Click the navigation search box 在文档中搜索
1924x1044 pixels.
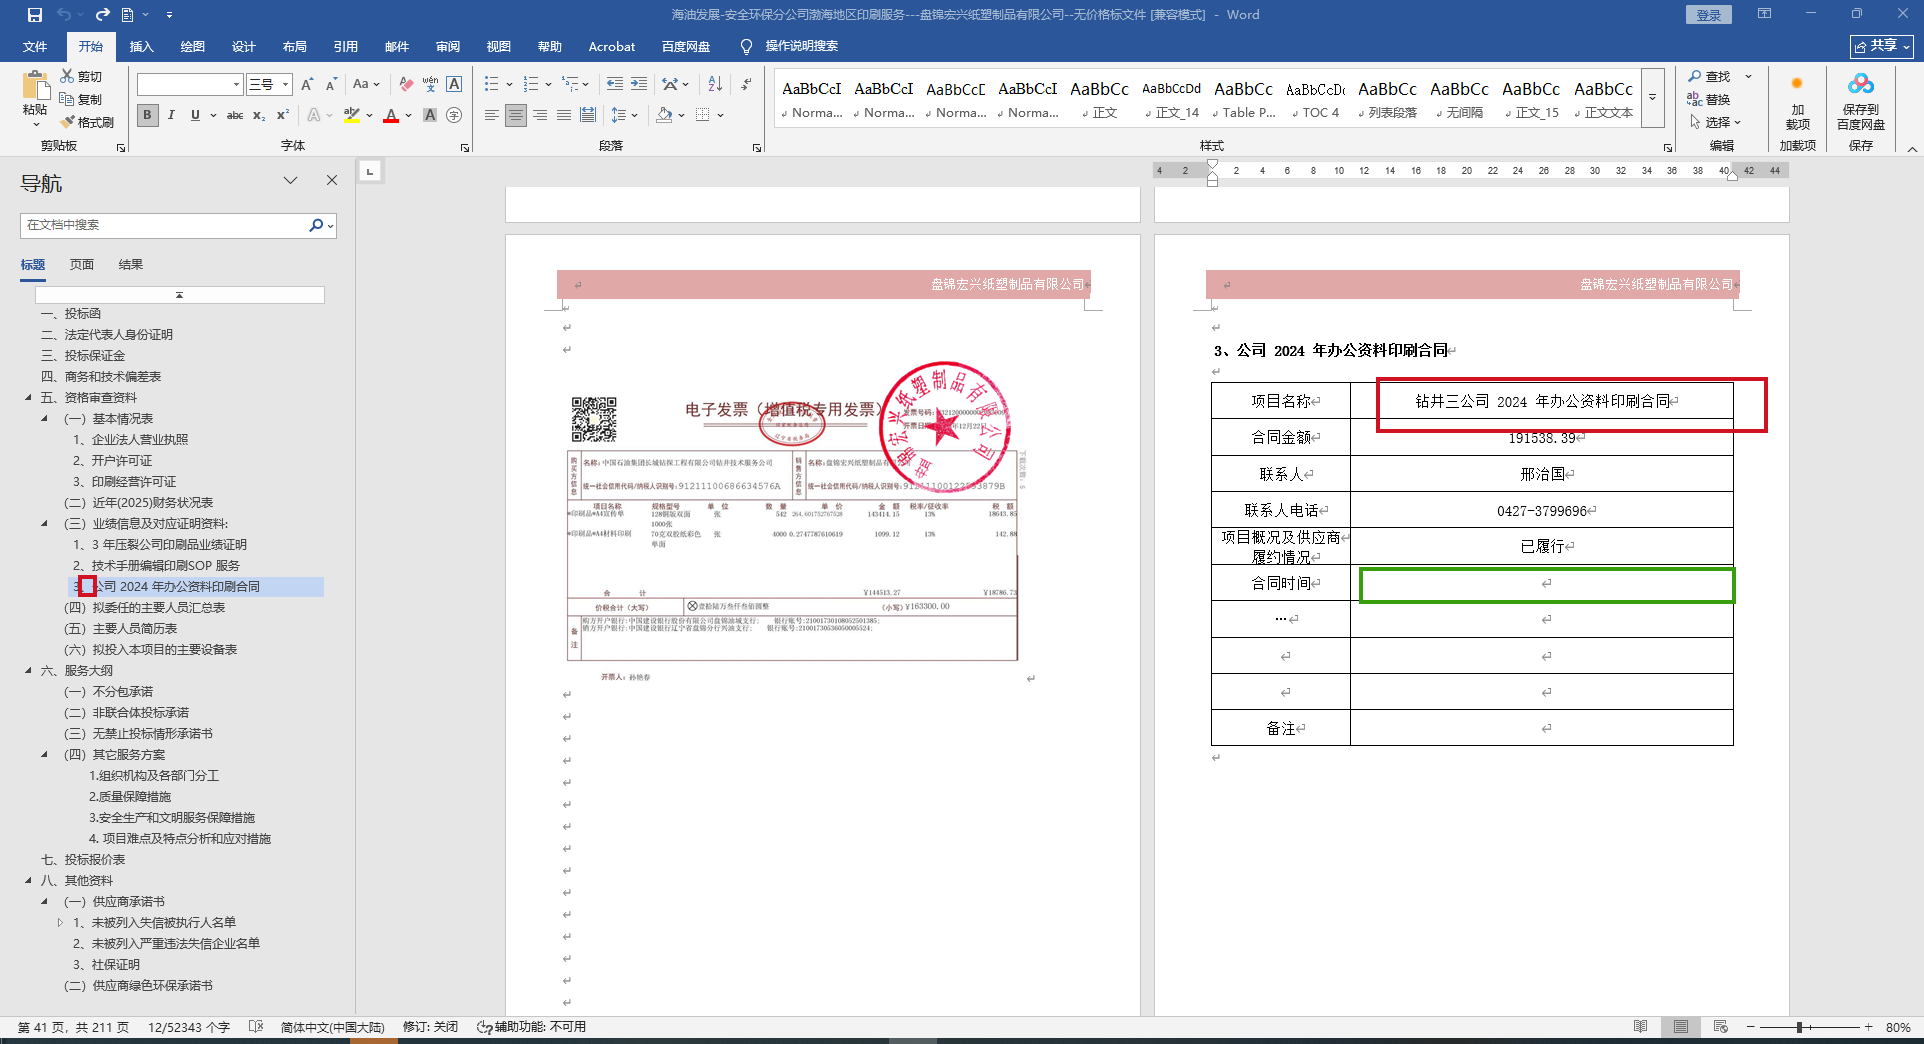click(165, 225)
